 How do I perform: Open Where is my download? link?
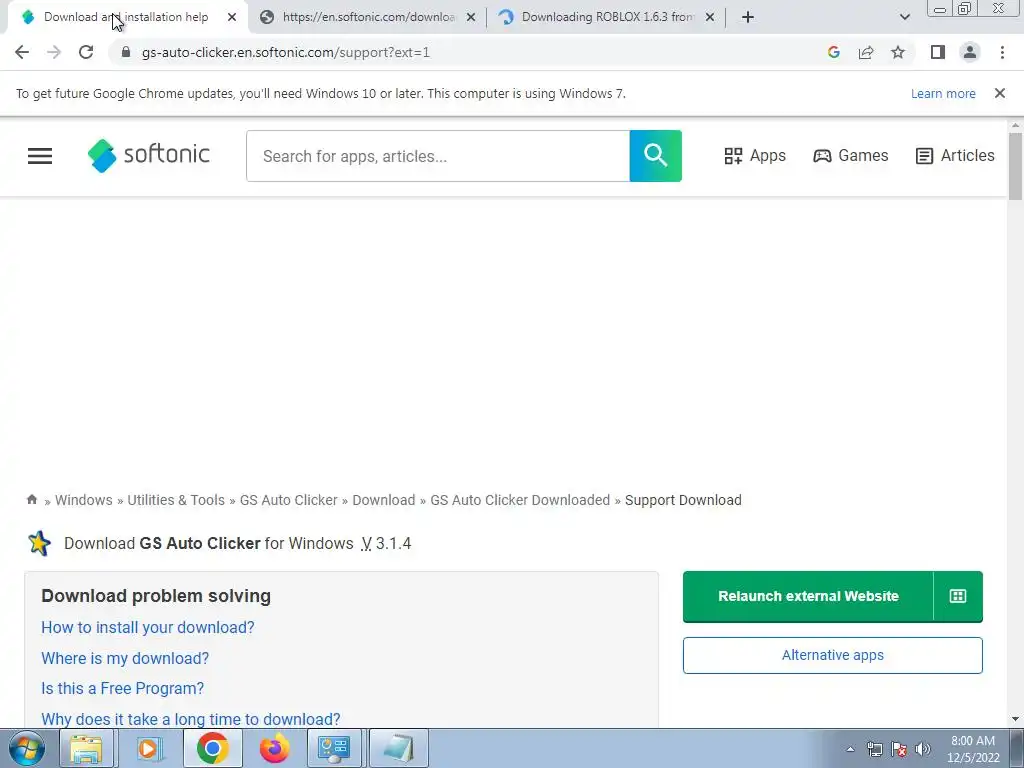pyautogui.click(x=125, y=658)
